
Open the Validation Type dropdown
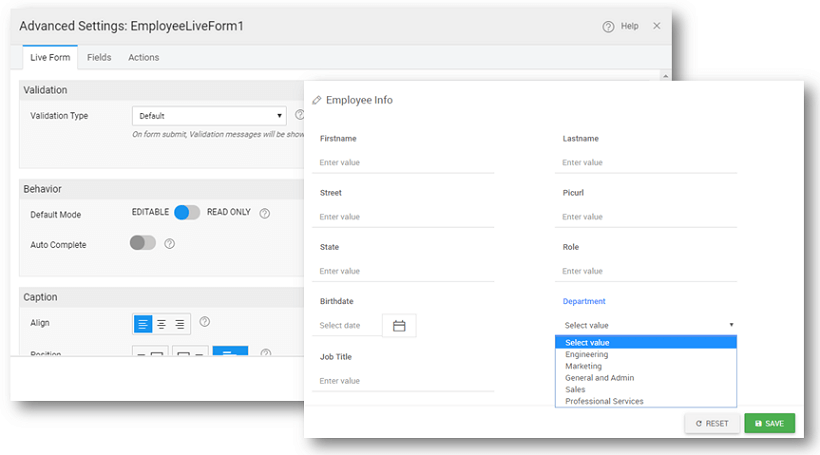click(209, 116)
